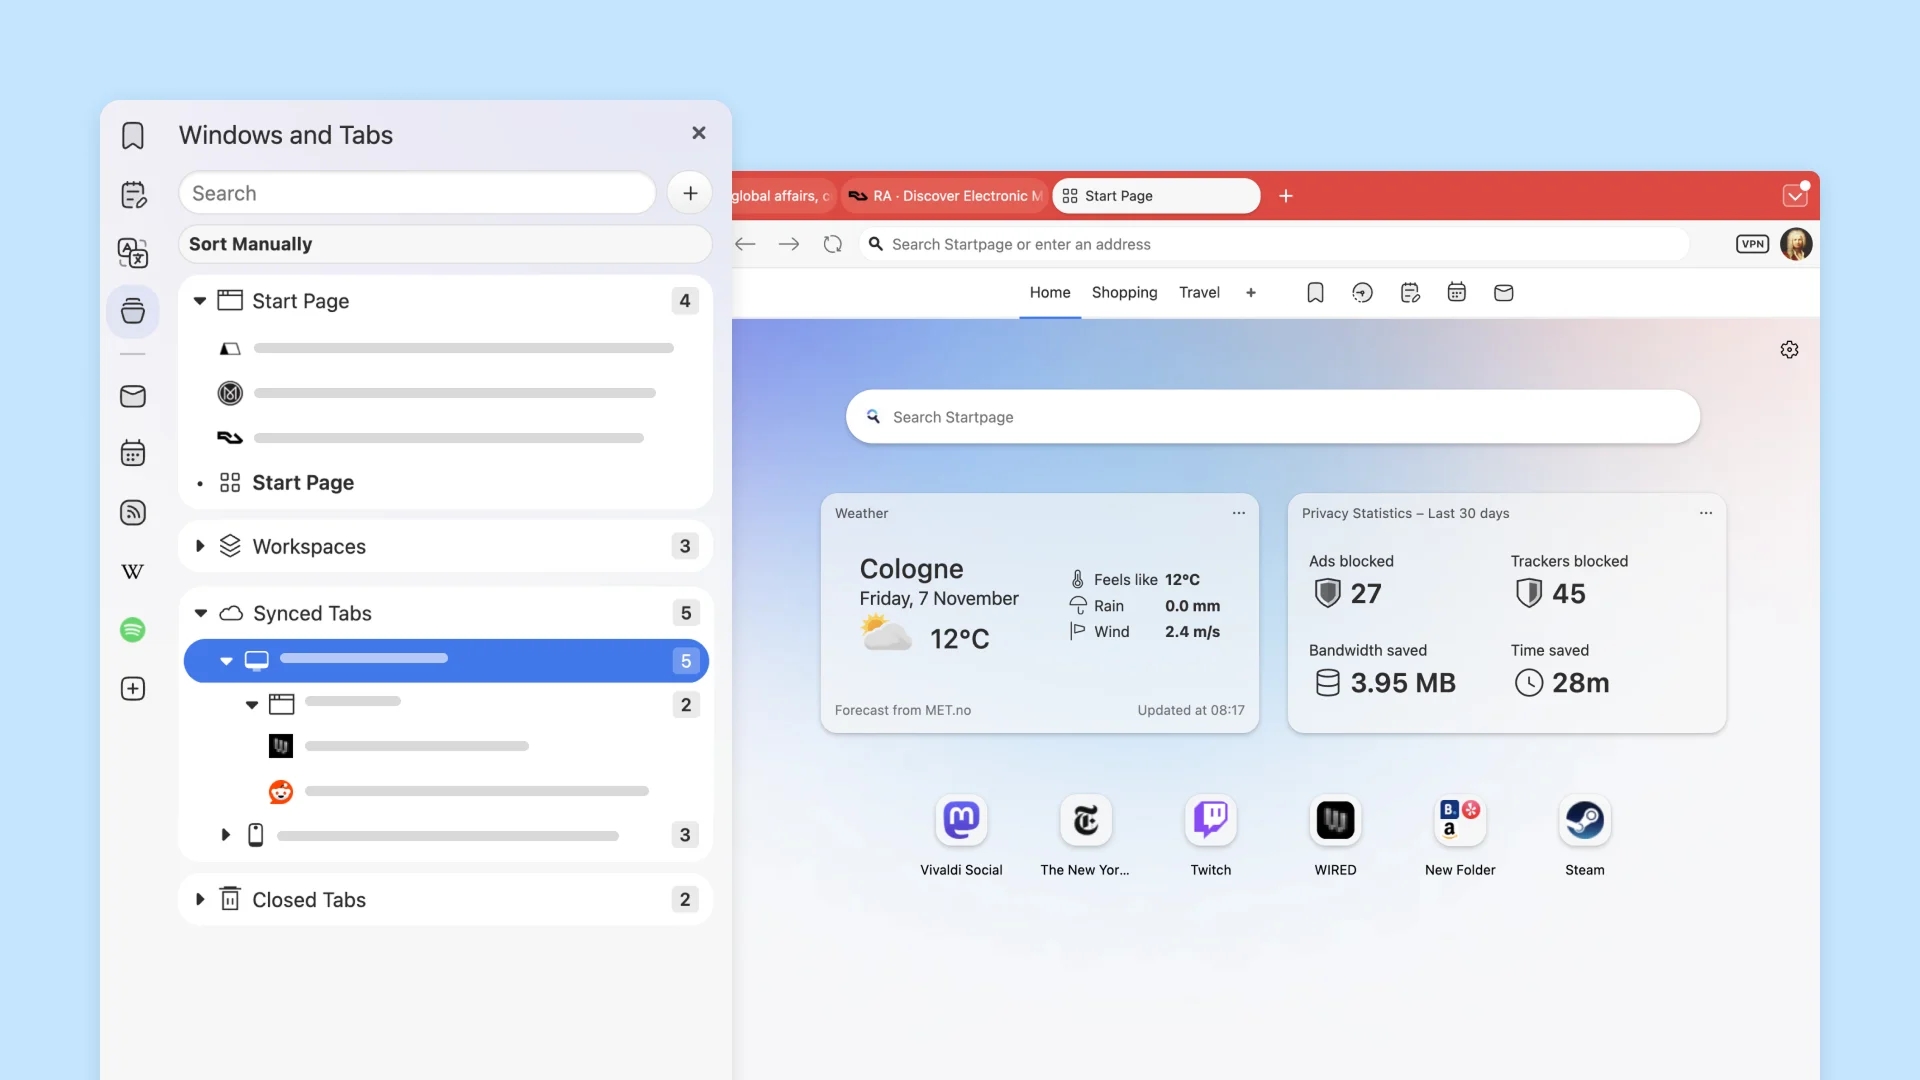Open the Translate panel
Image resolution: width=1920 pixels, height=1080 pixels.
[x=133, y=253]
